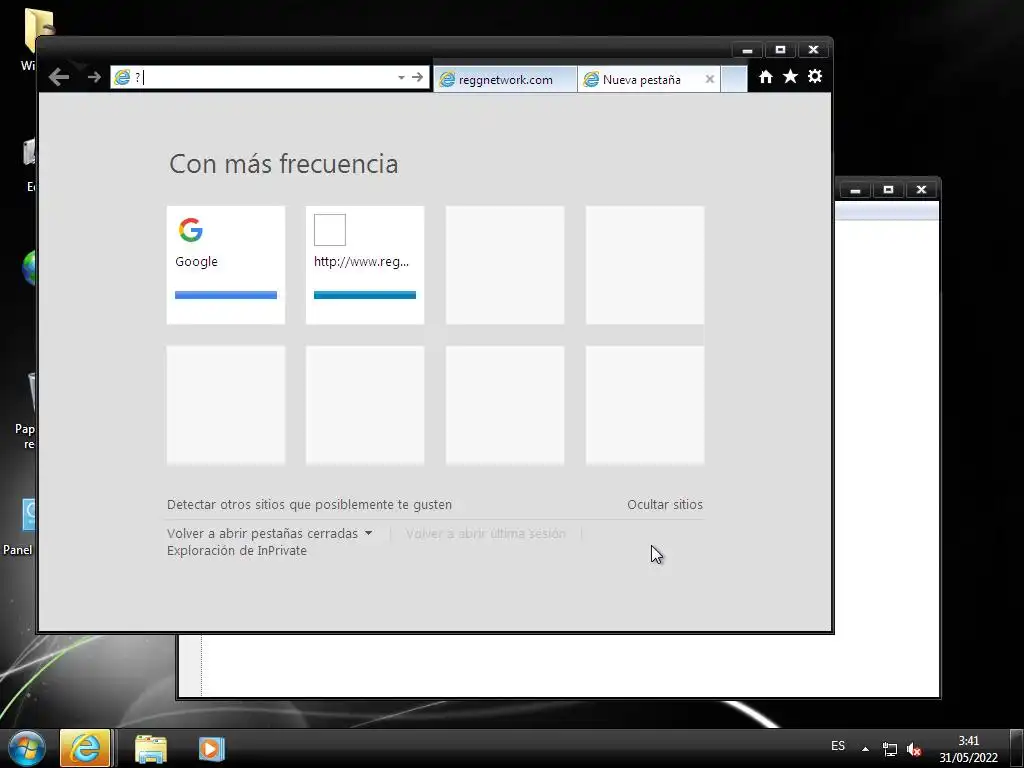
Task: Go back with the browser back arrow
Action: [x=59, y=77]
